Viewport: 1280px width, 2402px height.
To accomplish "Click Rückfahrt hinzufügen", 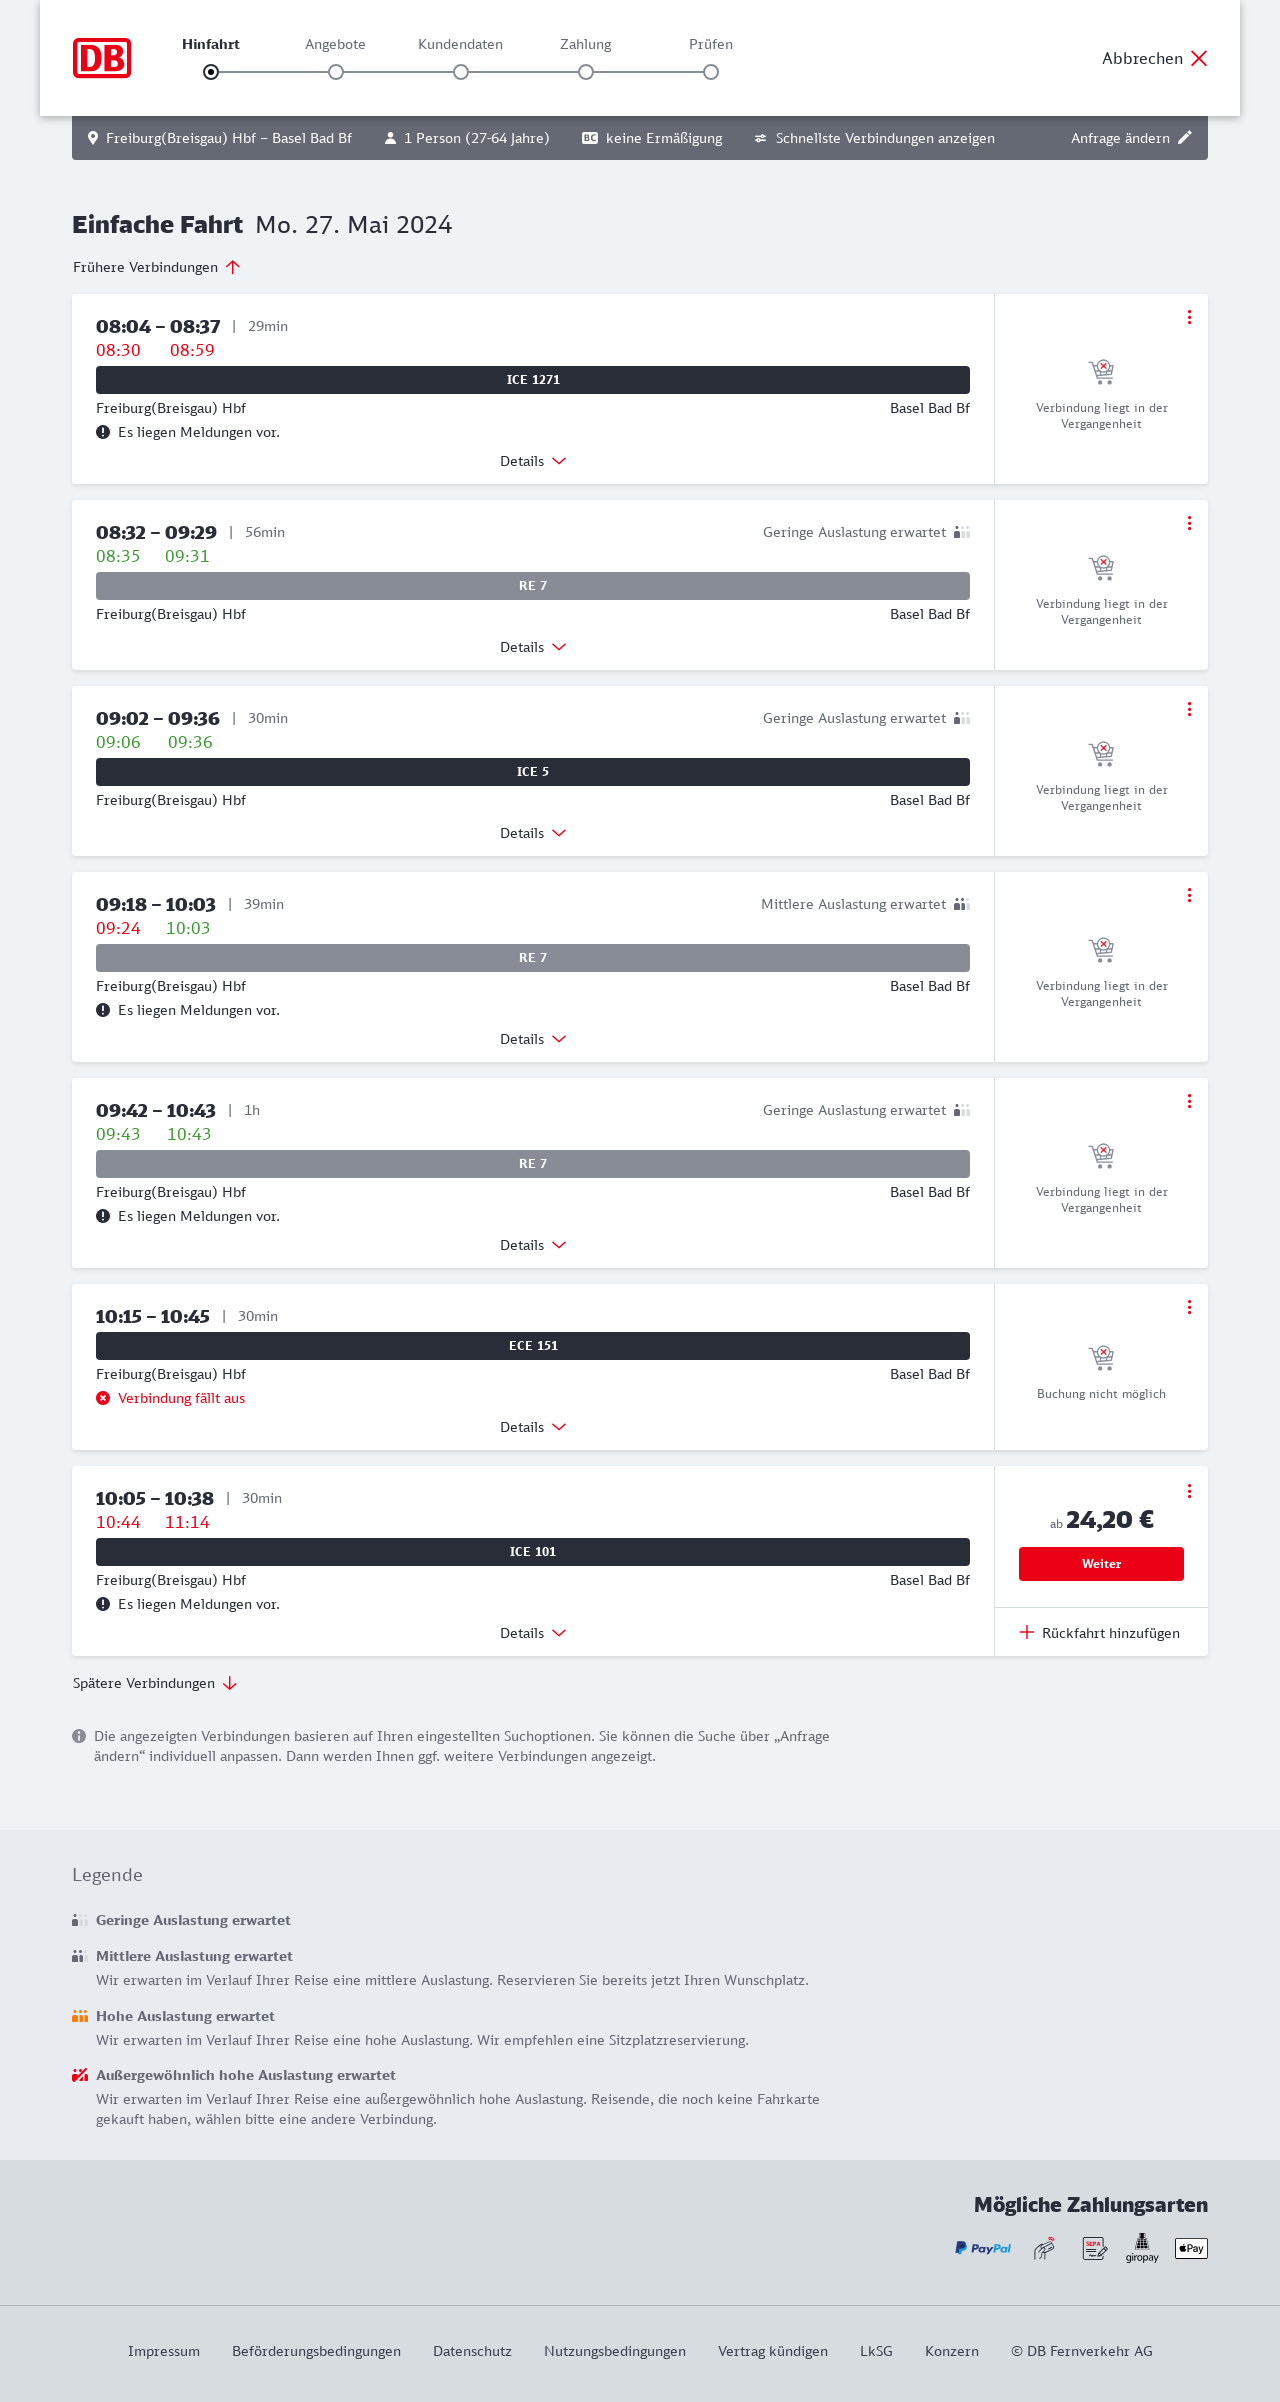I will click(x=1100, y=1633).
